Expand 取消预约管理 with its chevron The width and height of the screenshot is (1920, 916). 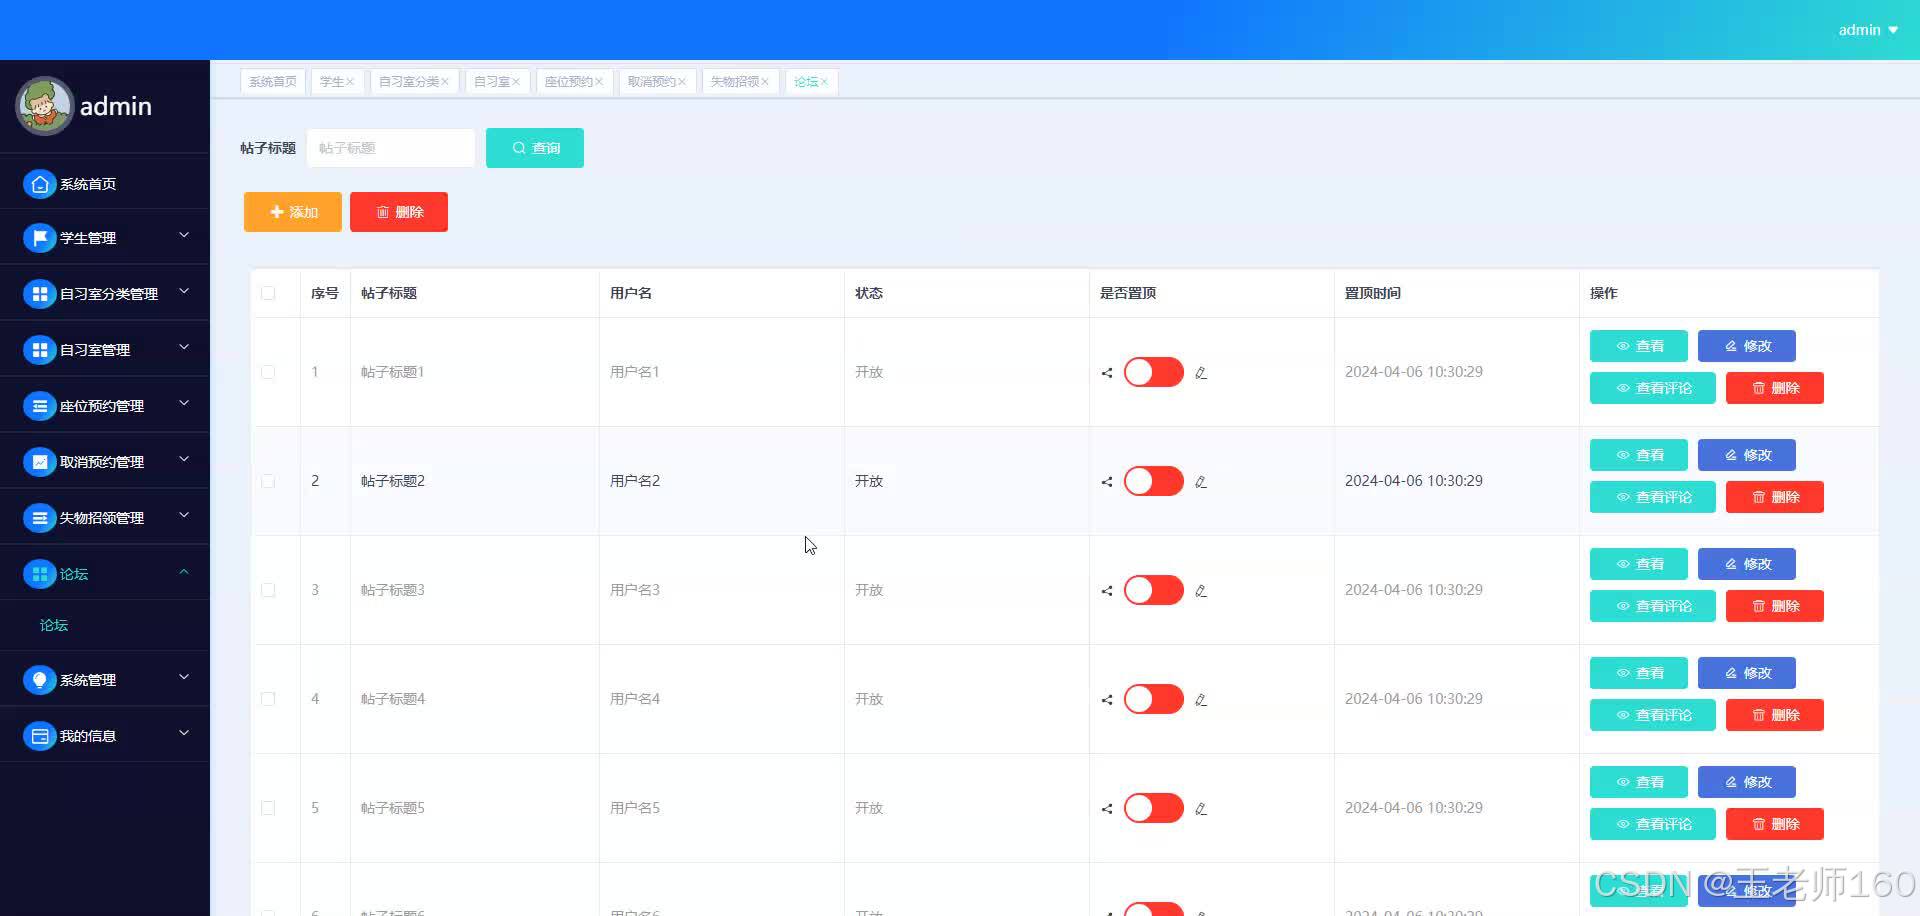tap(184, 460)
